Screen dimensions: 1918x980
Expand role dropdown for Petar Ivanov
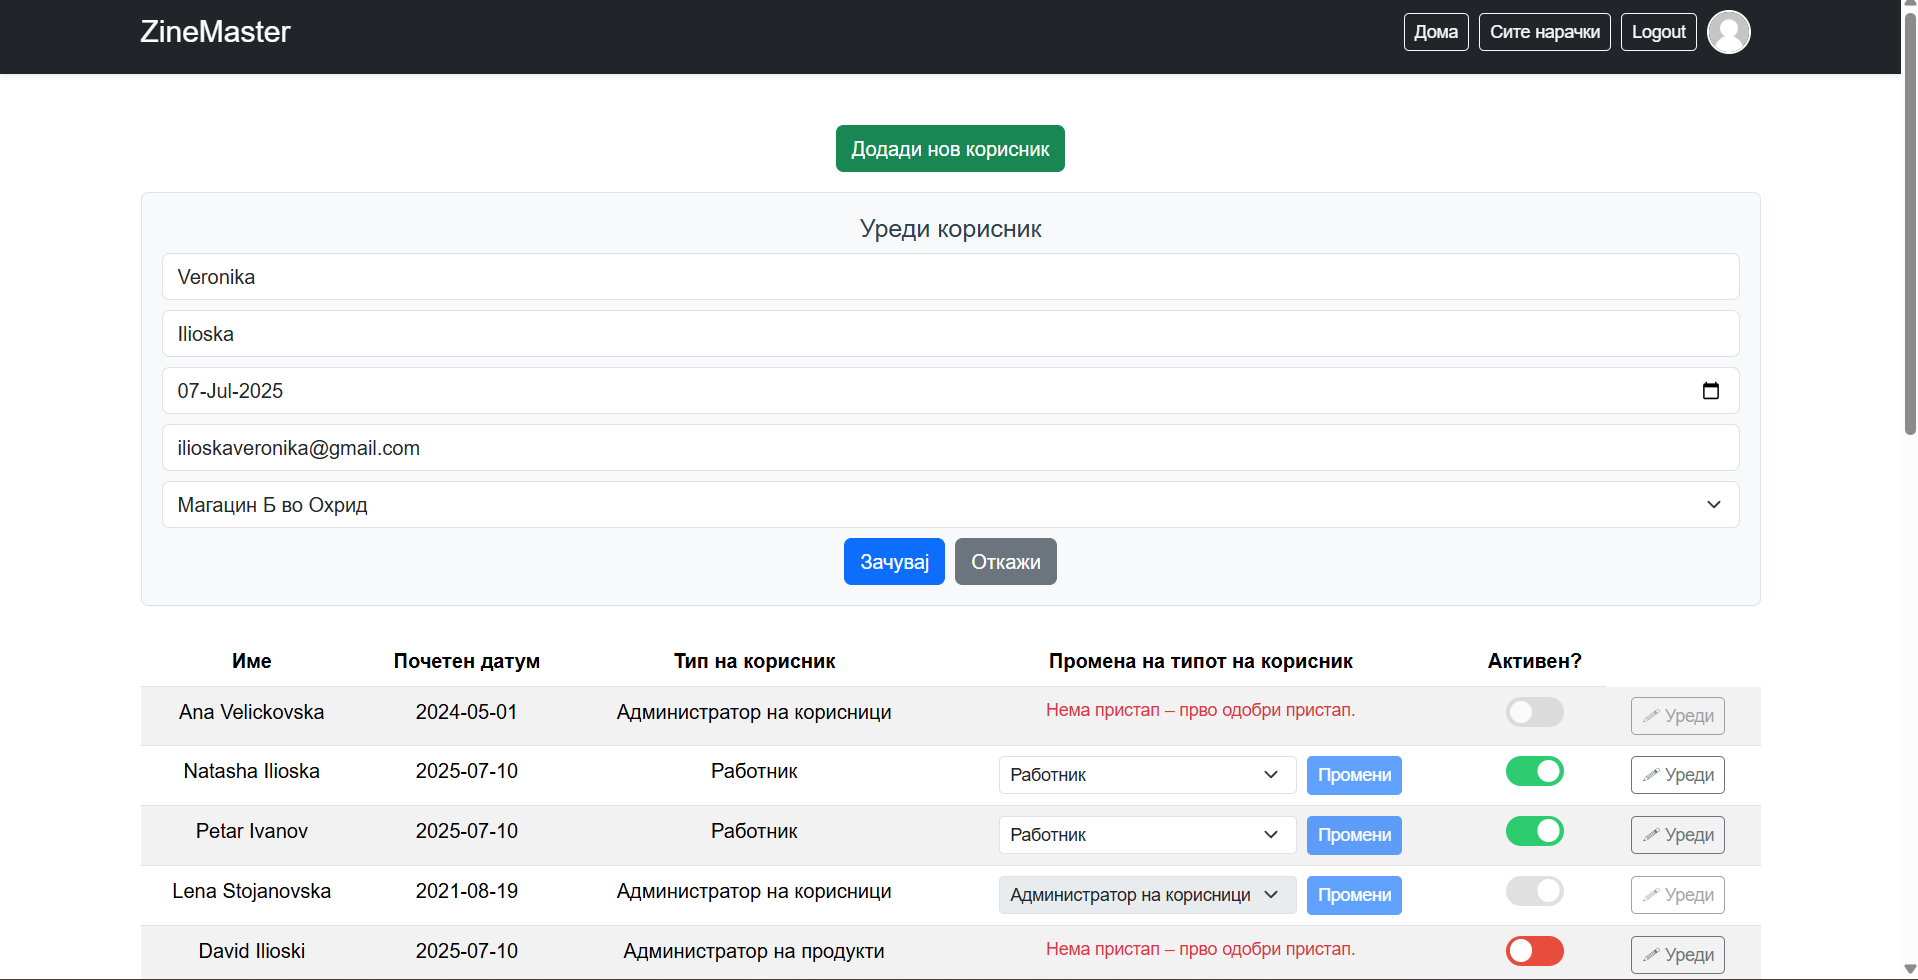(1146, 835)
